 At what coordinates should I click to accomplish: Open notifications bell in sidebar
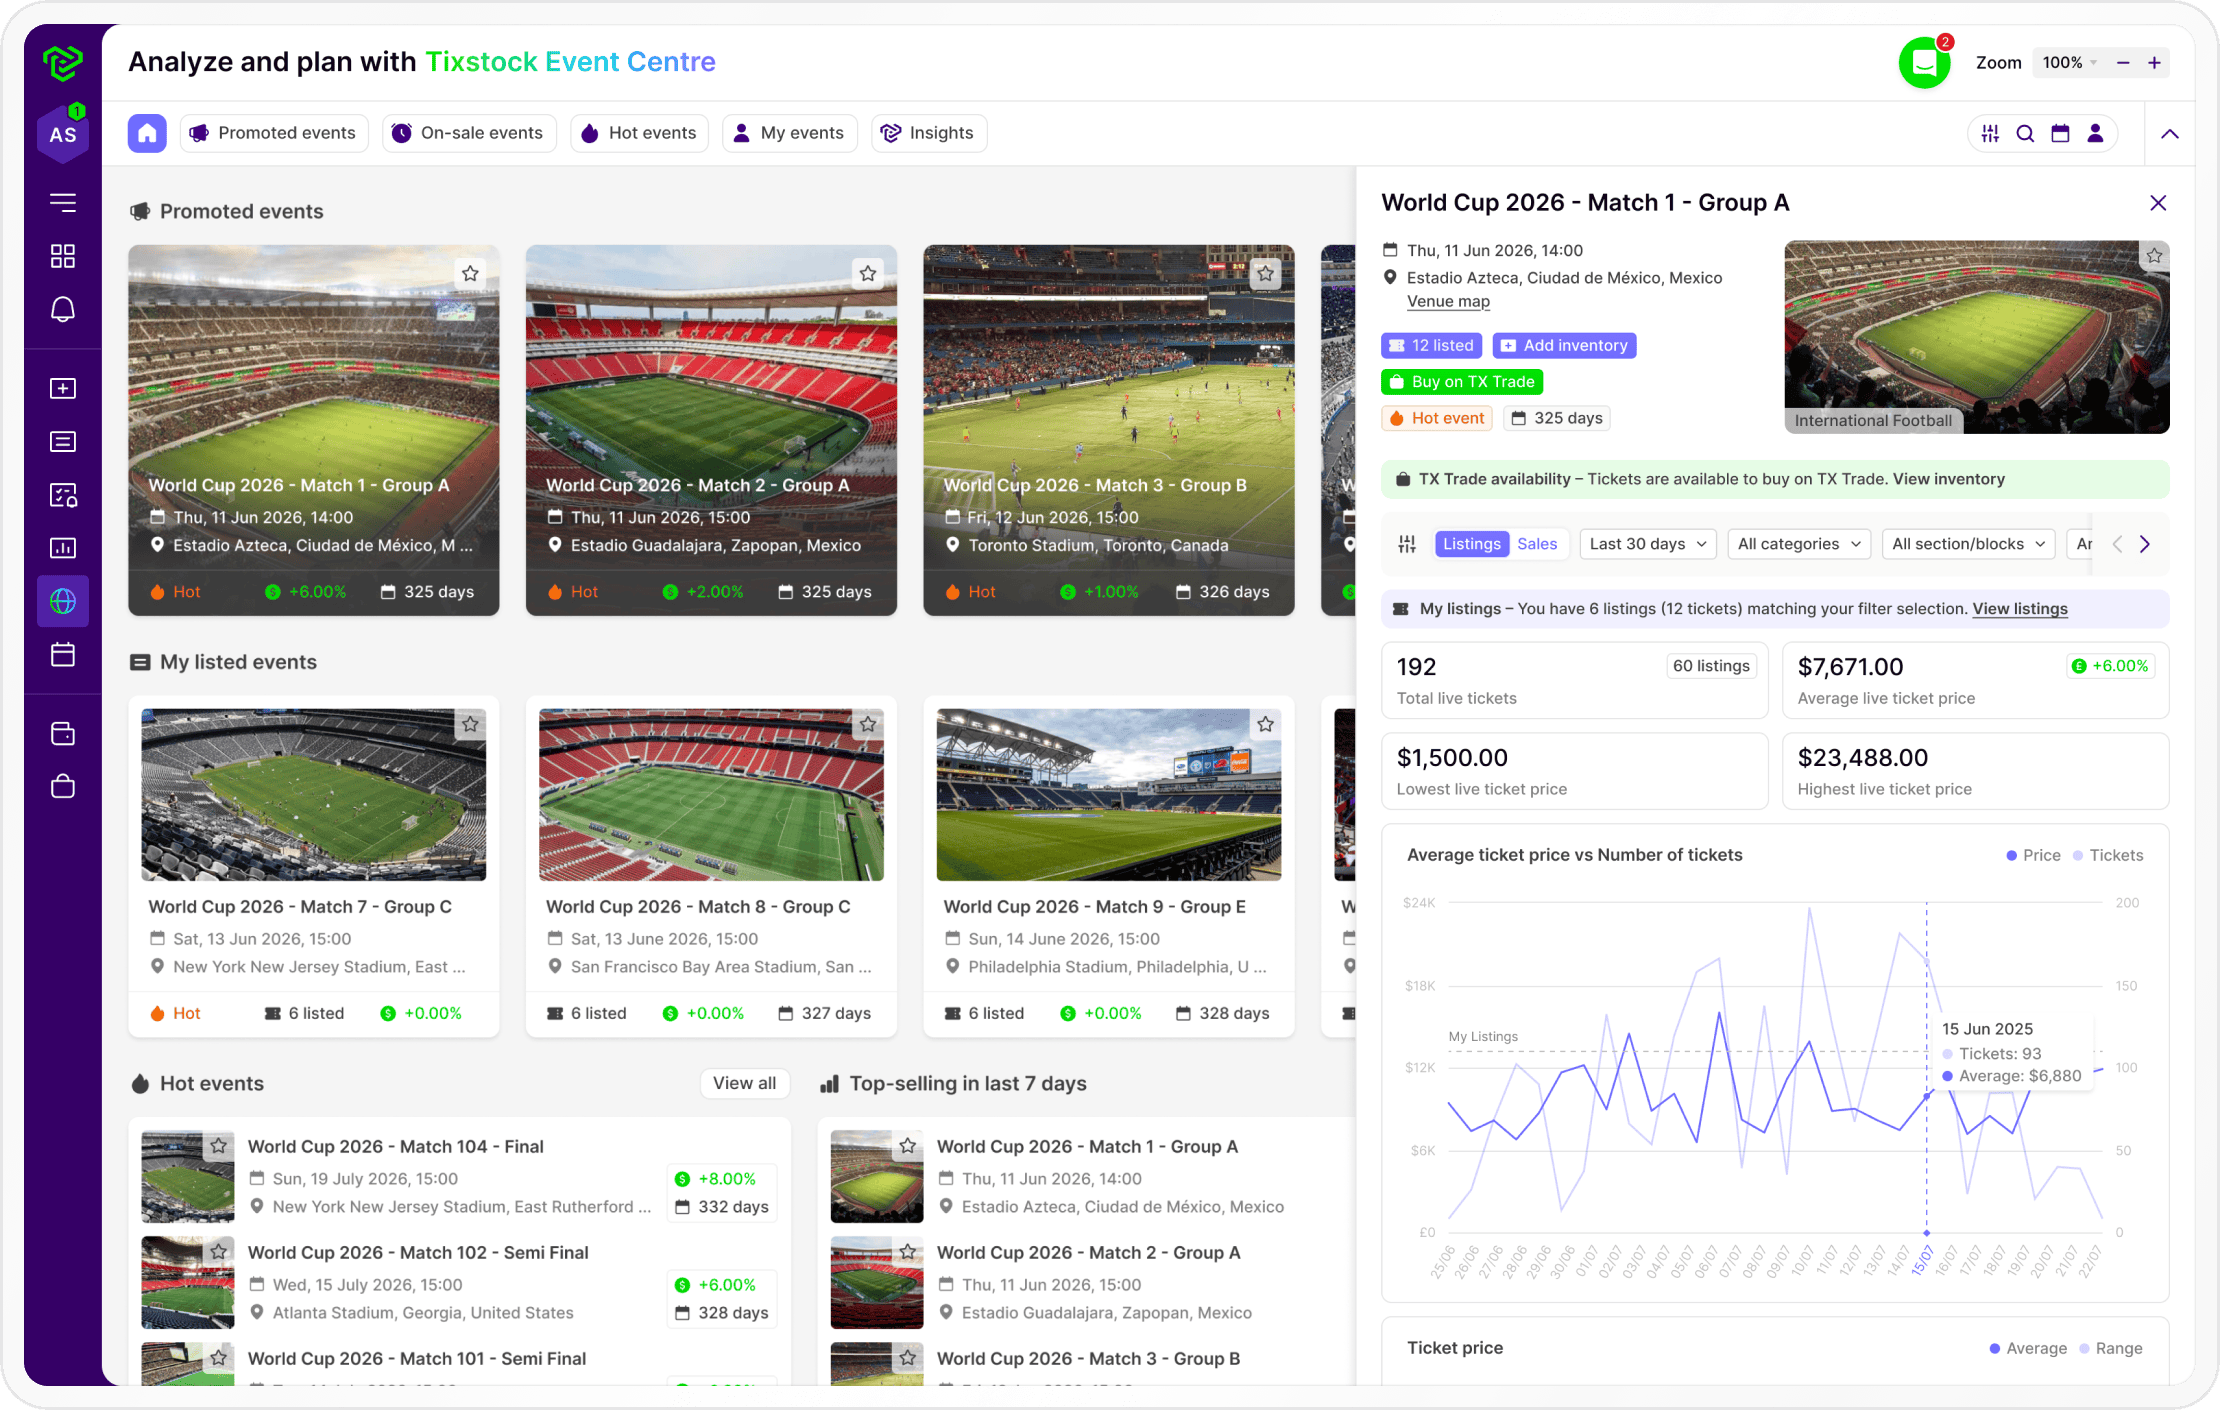point(63,309)
